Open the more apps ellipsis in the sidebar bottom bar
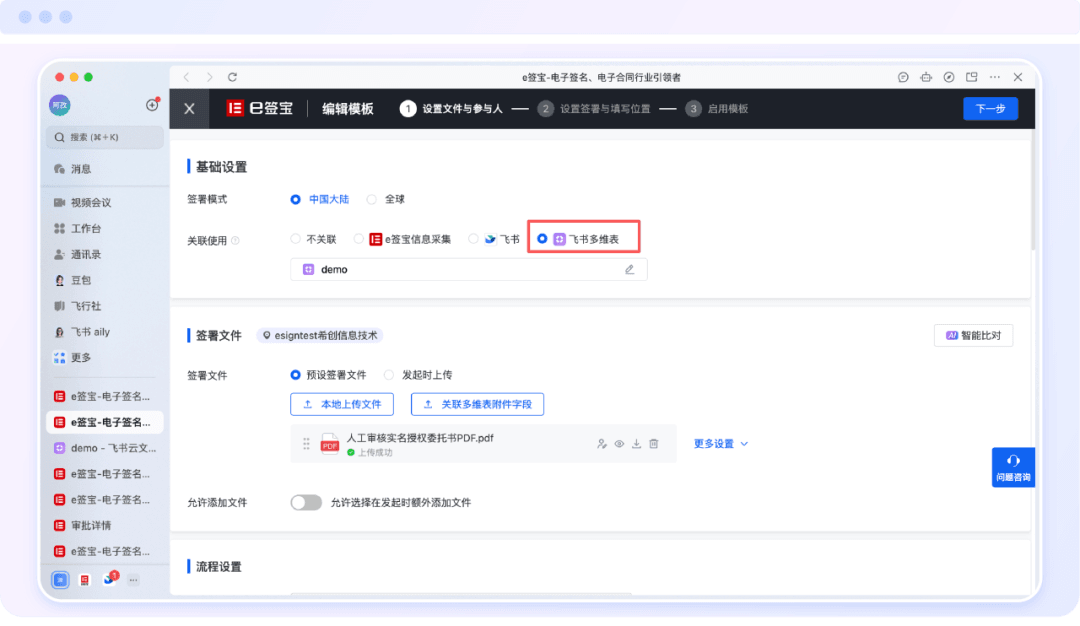Screen dimensions: 1080x626 134,580
